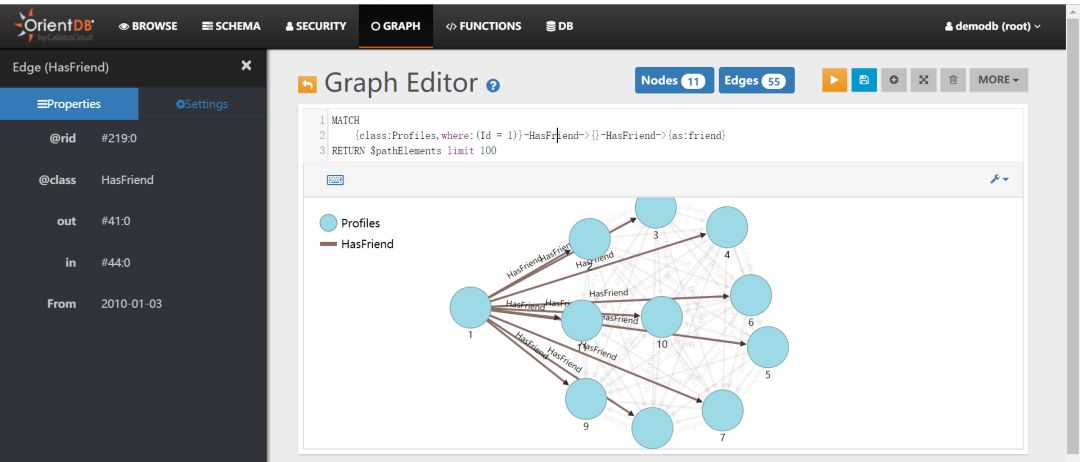
Task: Click the orange back arrow icon
Action: (308, 86)
